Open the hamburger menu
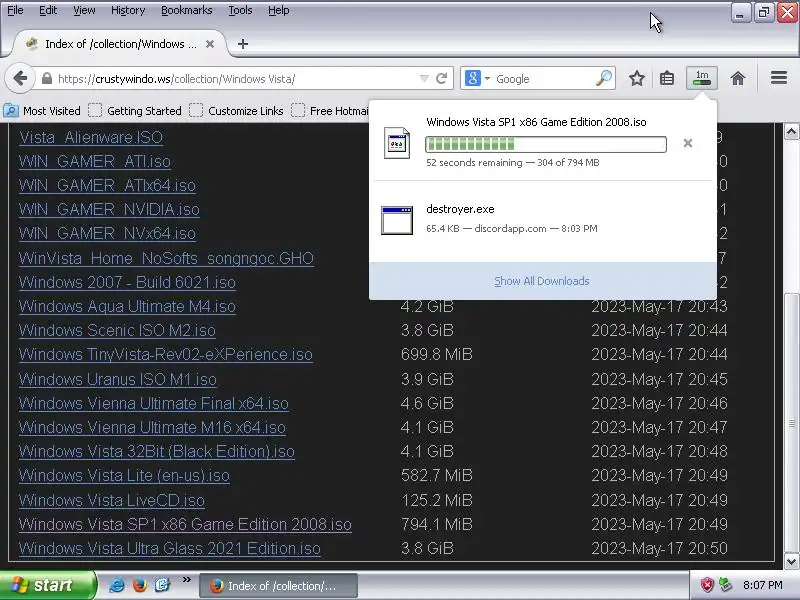 click(x=779, y=78)
